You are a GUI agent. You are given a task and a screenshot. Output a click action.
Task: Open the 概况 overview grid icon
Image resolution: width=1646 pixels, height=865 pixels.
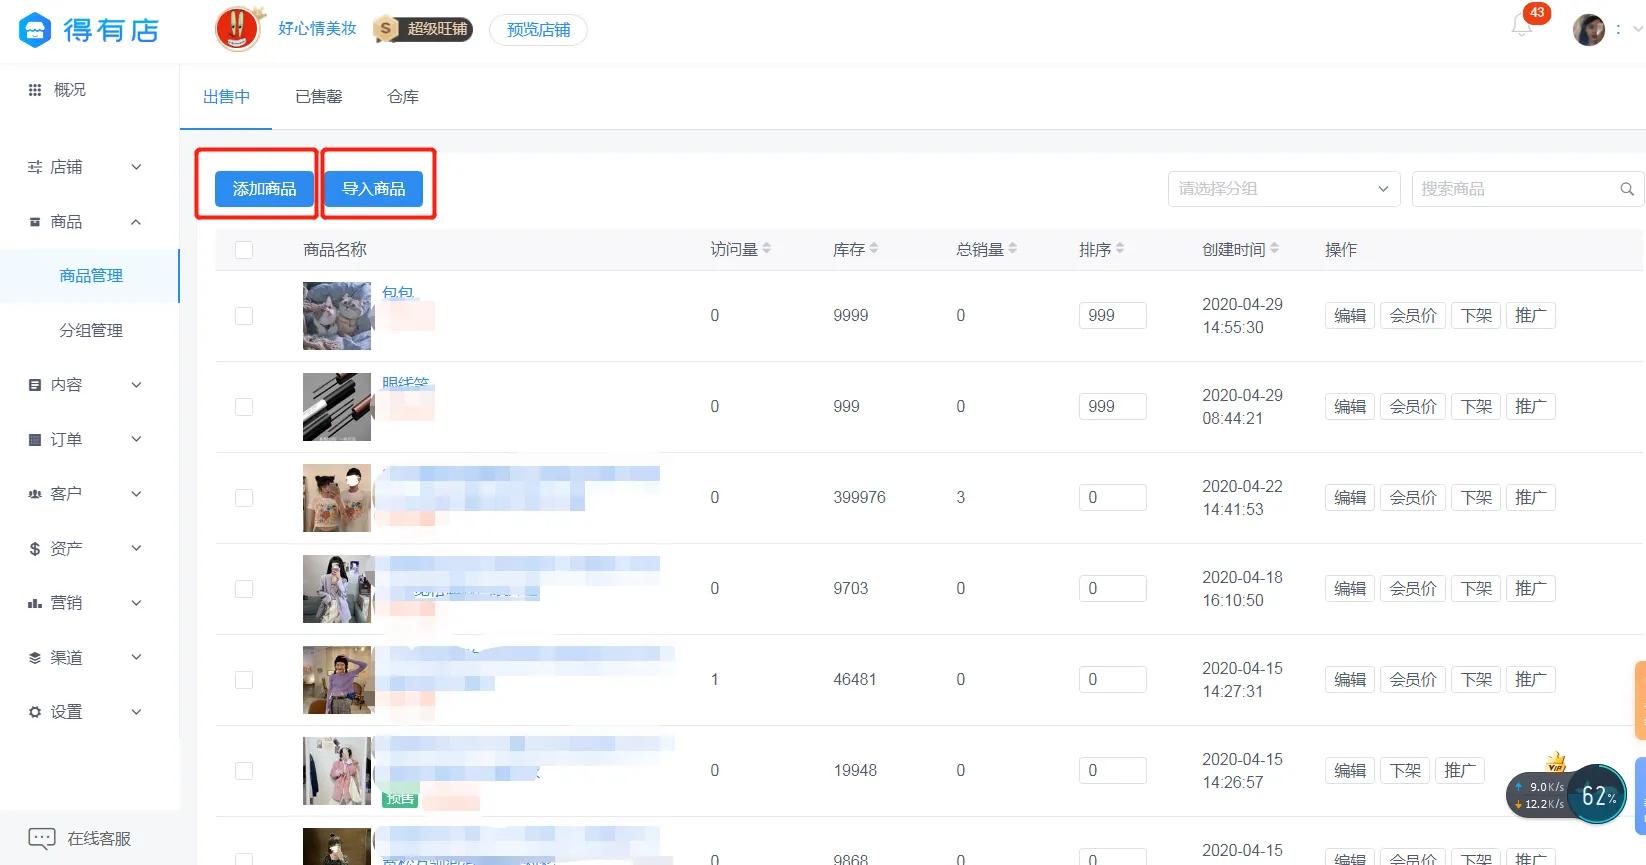pyautogui.click(x=35, y=90)
